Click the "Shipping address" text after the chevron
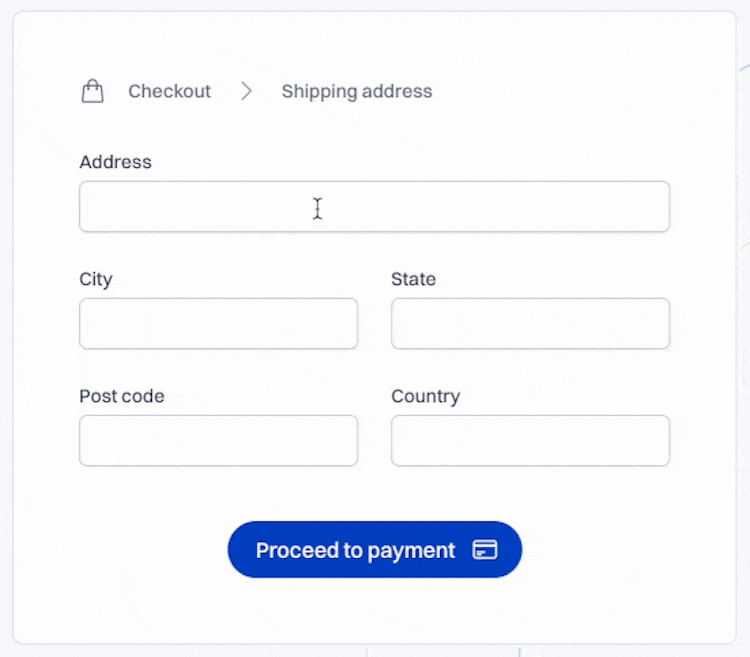The image size is (750, 657). coord(357,92)
